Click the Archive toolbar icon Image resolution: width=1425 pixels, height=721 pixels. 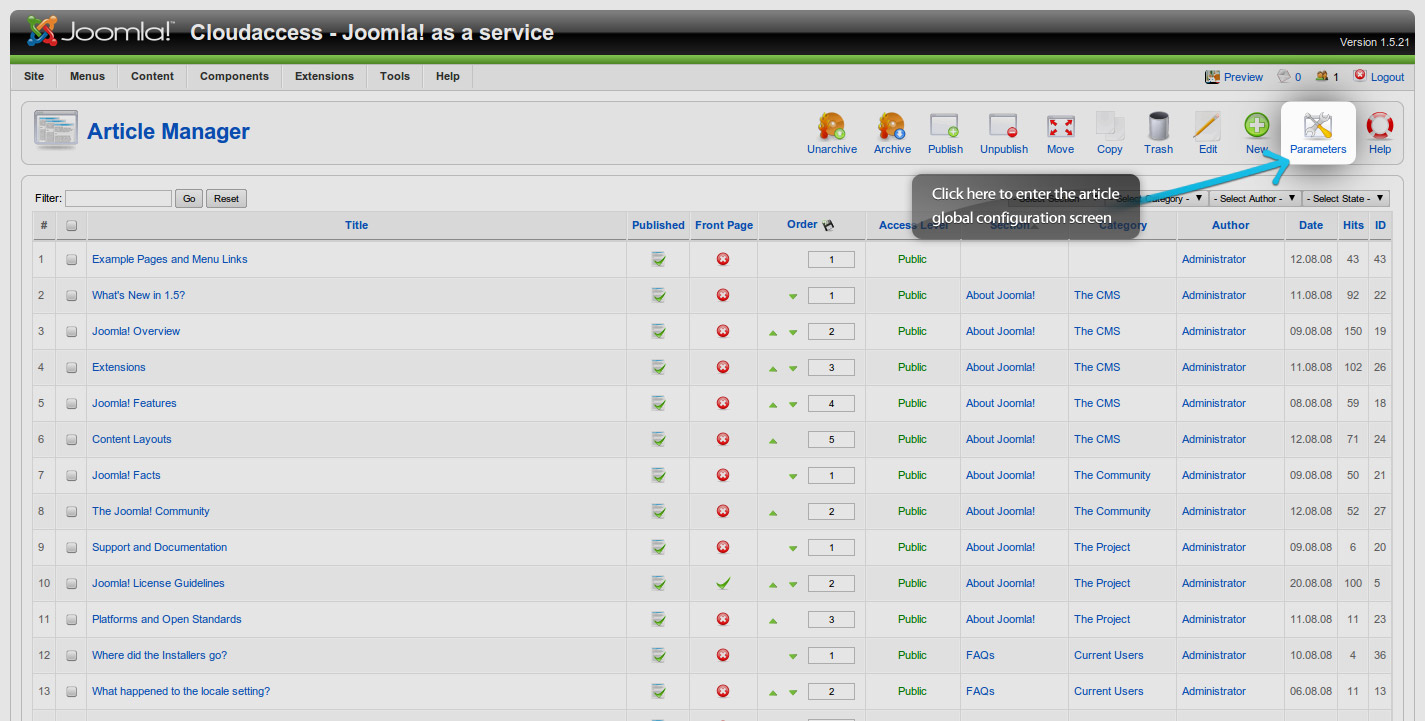[892, 127]
